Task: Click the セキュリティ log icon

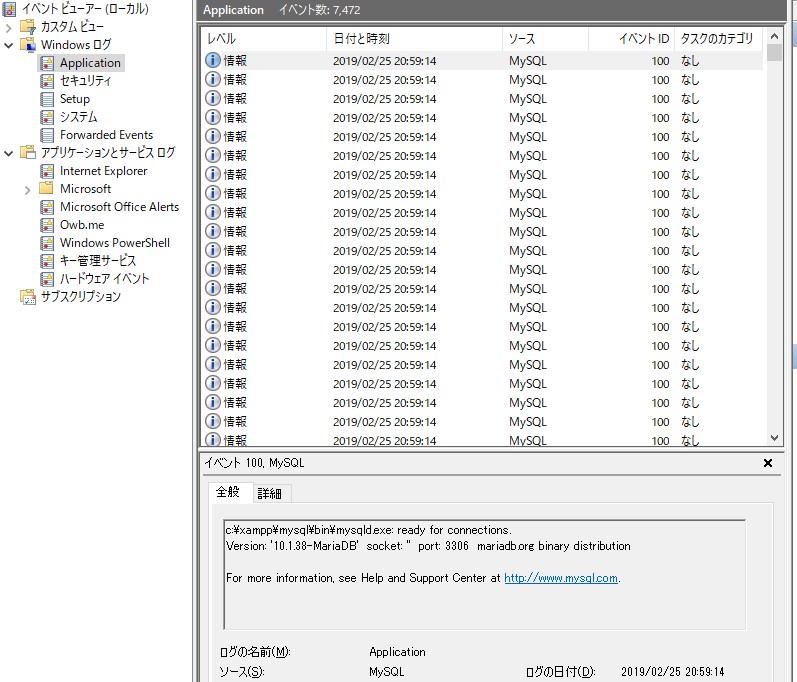Action: [47, 81]
